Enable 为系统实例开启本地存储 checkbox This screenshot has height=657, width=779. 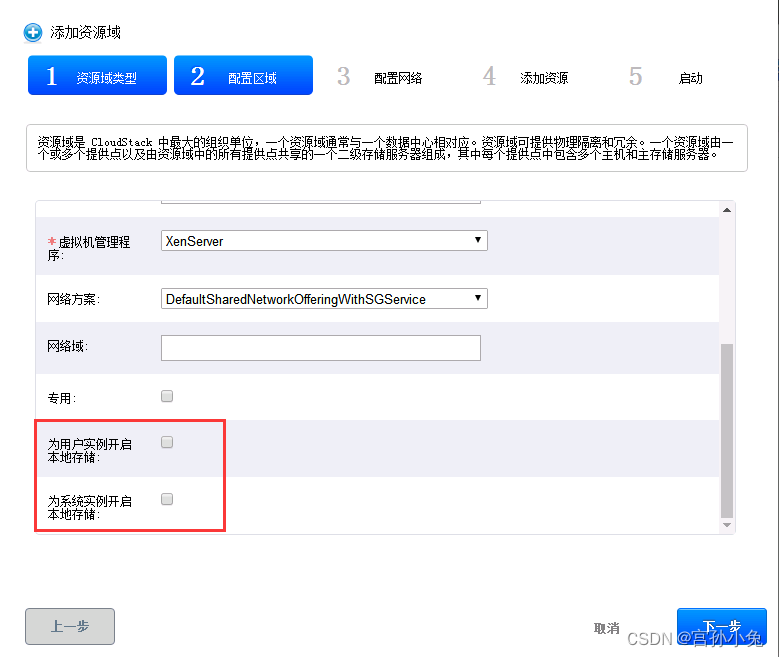click(167, 499)
